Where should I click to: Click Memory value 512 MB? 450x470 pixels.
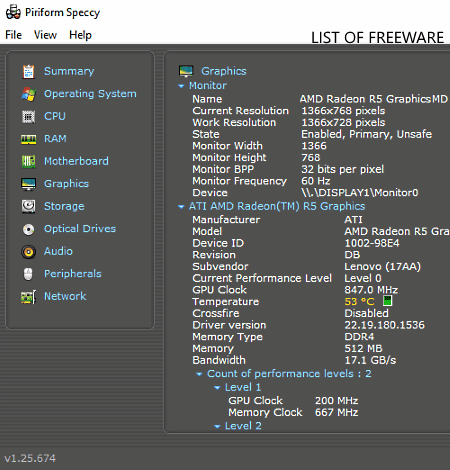point(363,348)
